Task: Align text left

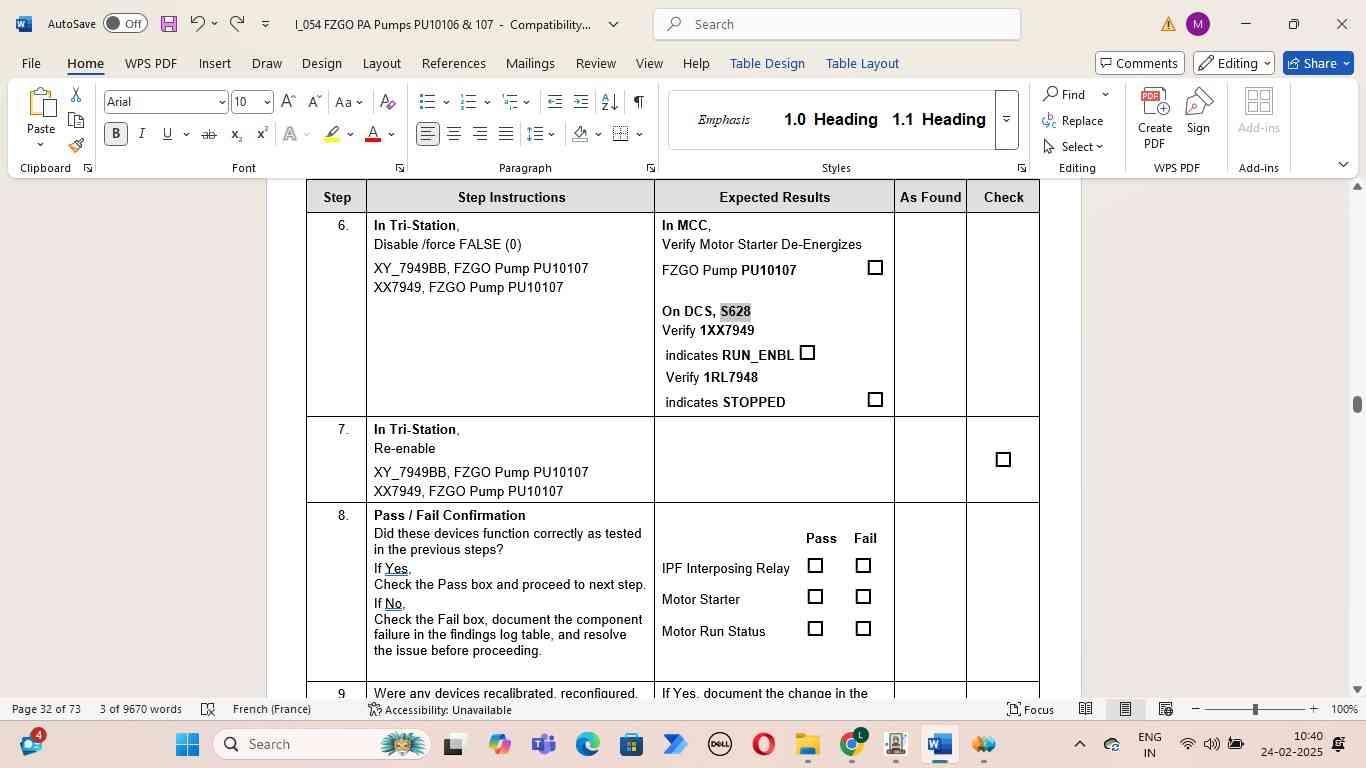Action: pyautogui.click(x=428, y=134)
